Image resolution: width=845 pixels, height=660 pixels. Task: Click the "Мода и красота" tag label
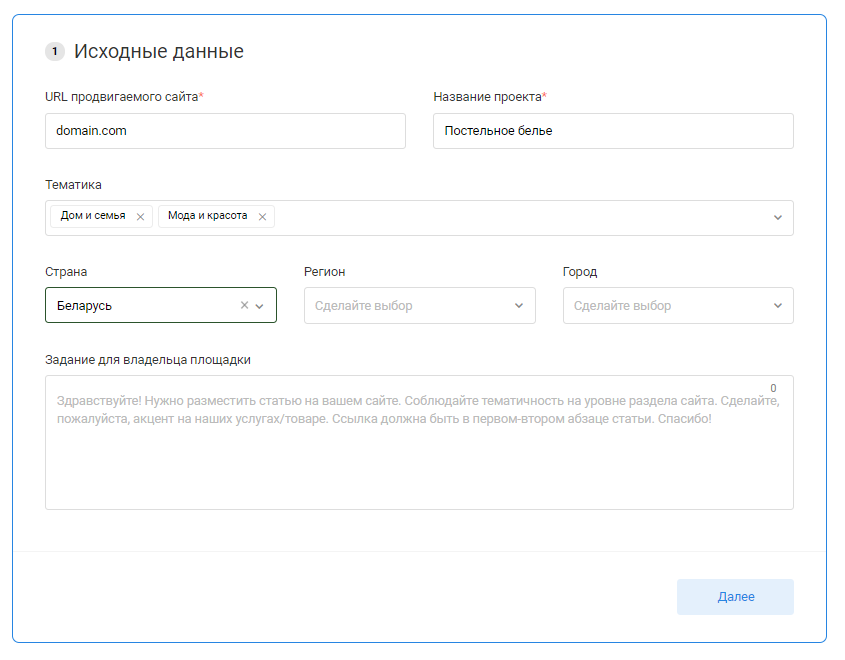point(207,216)
